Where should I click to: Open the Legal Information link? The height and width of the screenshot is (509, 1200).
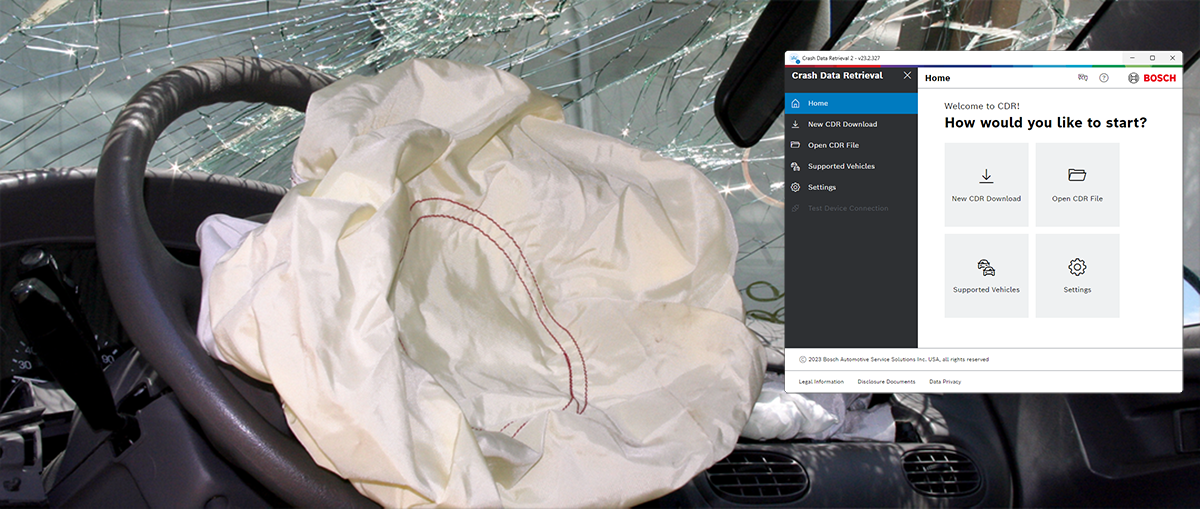pos(821,382)
